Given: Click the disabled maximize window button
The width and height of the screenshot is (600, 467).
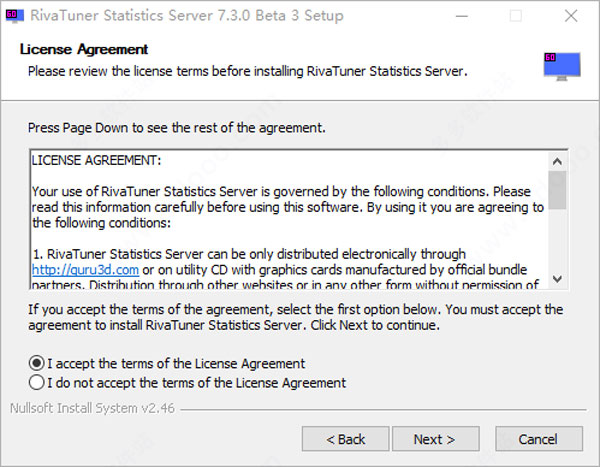Looking at the screenshot, I should (515, 16).
